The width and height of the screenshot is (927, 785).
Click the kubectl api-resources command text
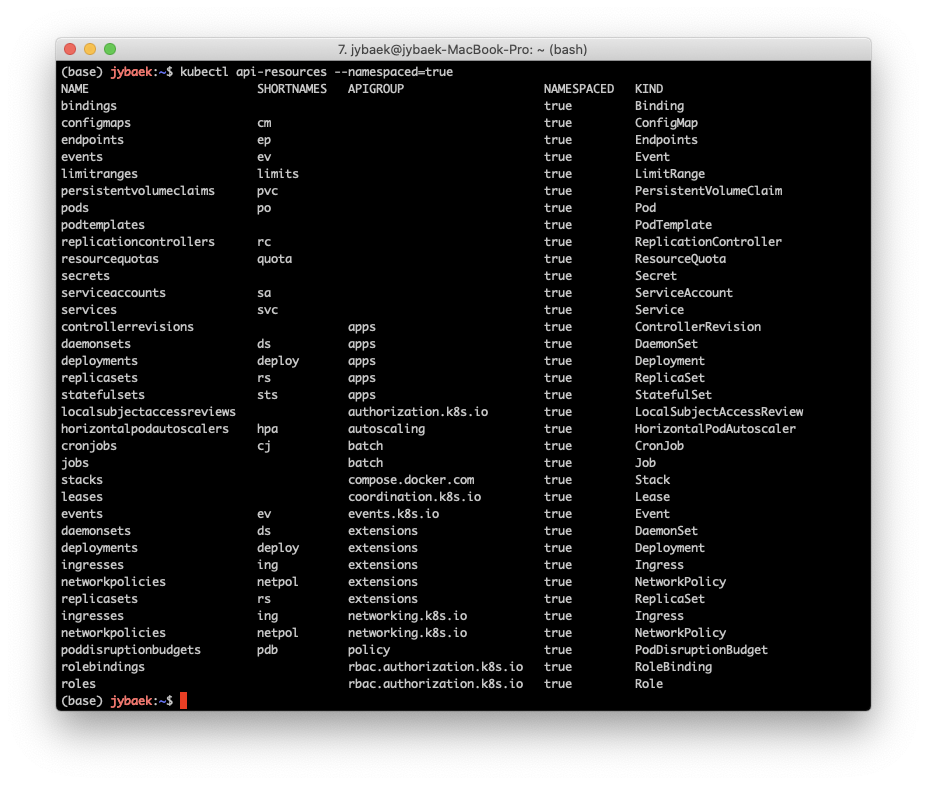coord(316,72)
